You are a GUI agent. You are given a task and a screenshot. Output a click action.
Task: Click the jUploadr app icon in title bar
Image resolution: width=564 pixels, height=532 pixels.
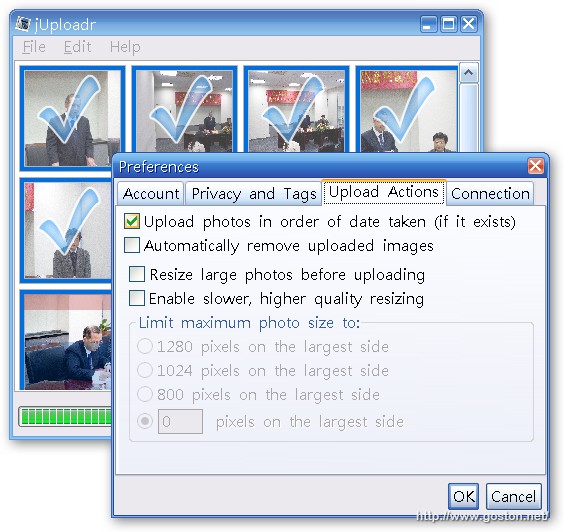coord(23,24)
